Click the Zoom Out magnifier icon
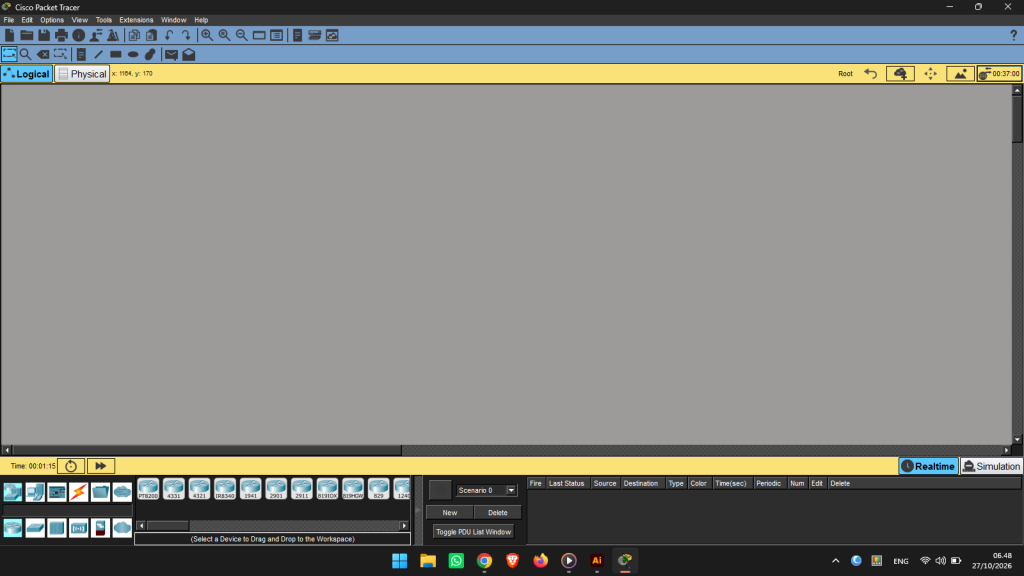1024x576 pixels. point(242,35)
